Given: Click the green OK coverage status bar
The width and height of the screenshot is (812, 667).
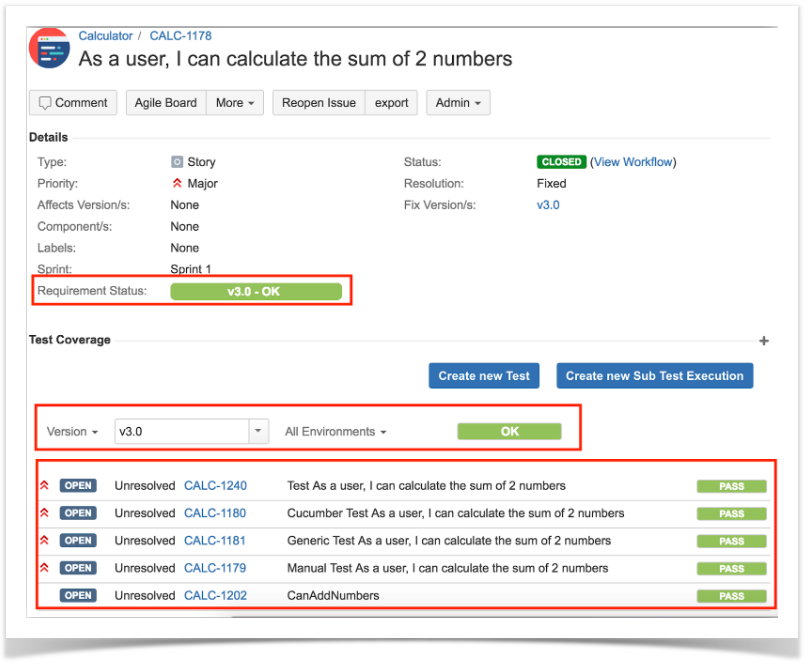Looking at the screenshot, I should coord(509,431).
